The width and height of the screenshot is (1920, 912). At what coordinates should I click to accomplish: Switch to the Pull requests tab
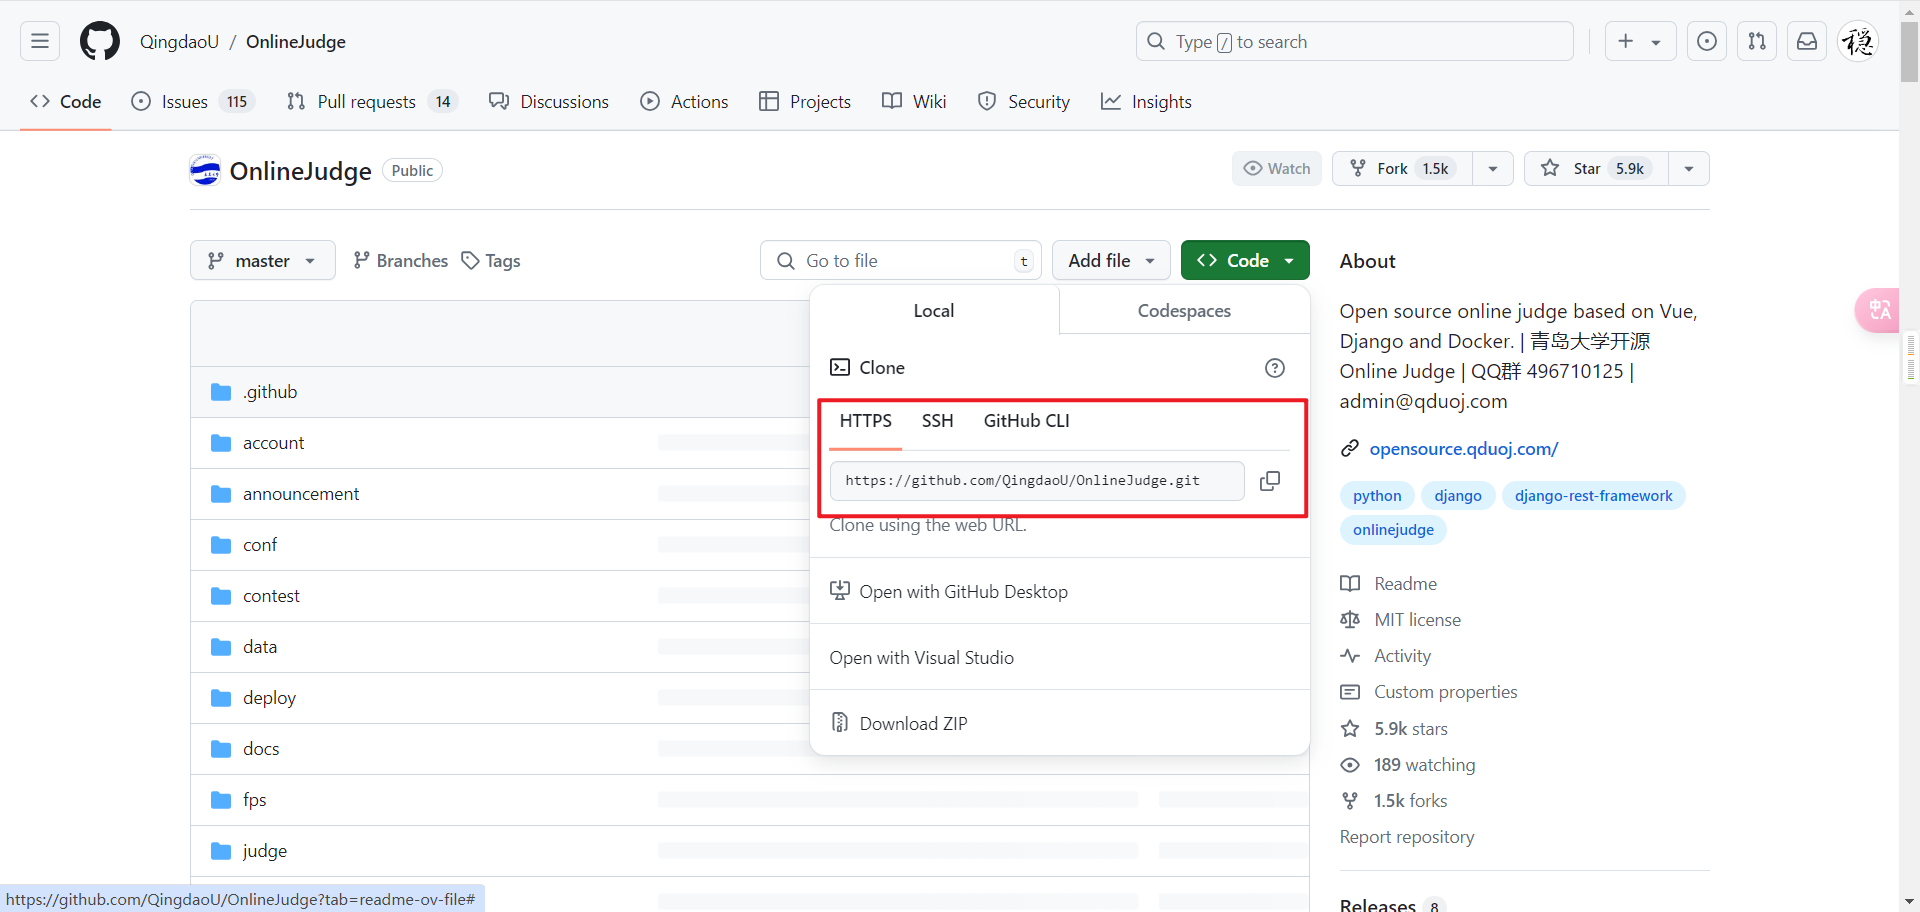click(372, 101)
